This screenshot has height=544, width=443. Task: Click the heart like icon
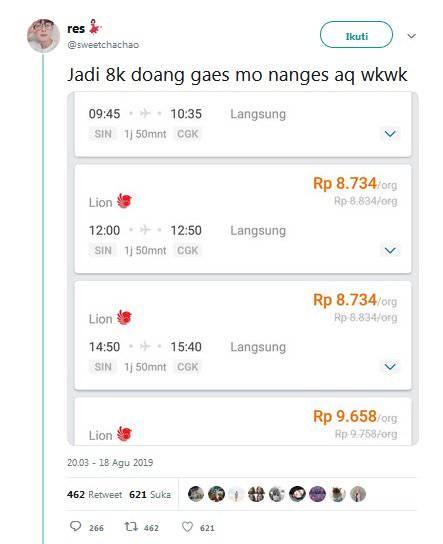[x=187, y=527]
